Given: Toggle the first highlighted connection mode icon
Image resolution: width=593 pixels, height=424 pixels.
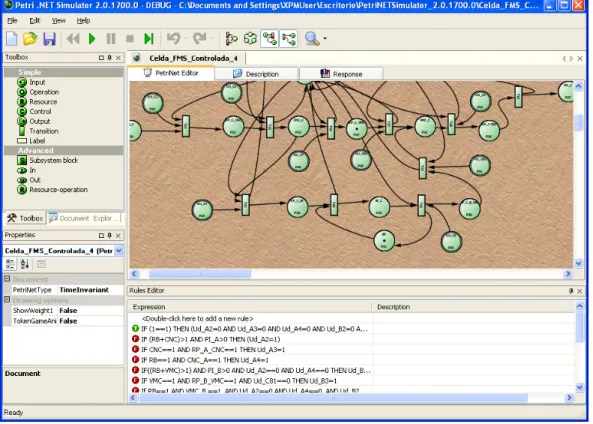Looking at the screenshot, I should 270,39.
